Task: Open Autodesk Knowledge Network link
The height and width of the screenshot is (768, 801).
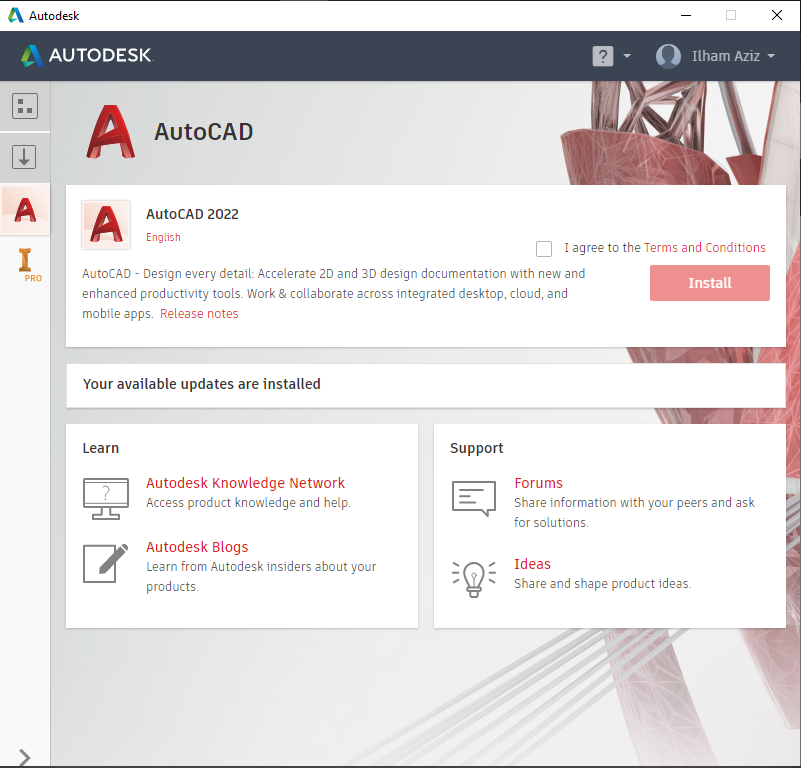Action: coord(245,483)
